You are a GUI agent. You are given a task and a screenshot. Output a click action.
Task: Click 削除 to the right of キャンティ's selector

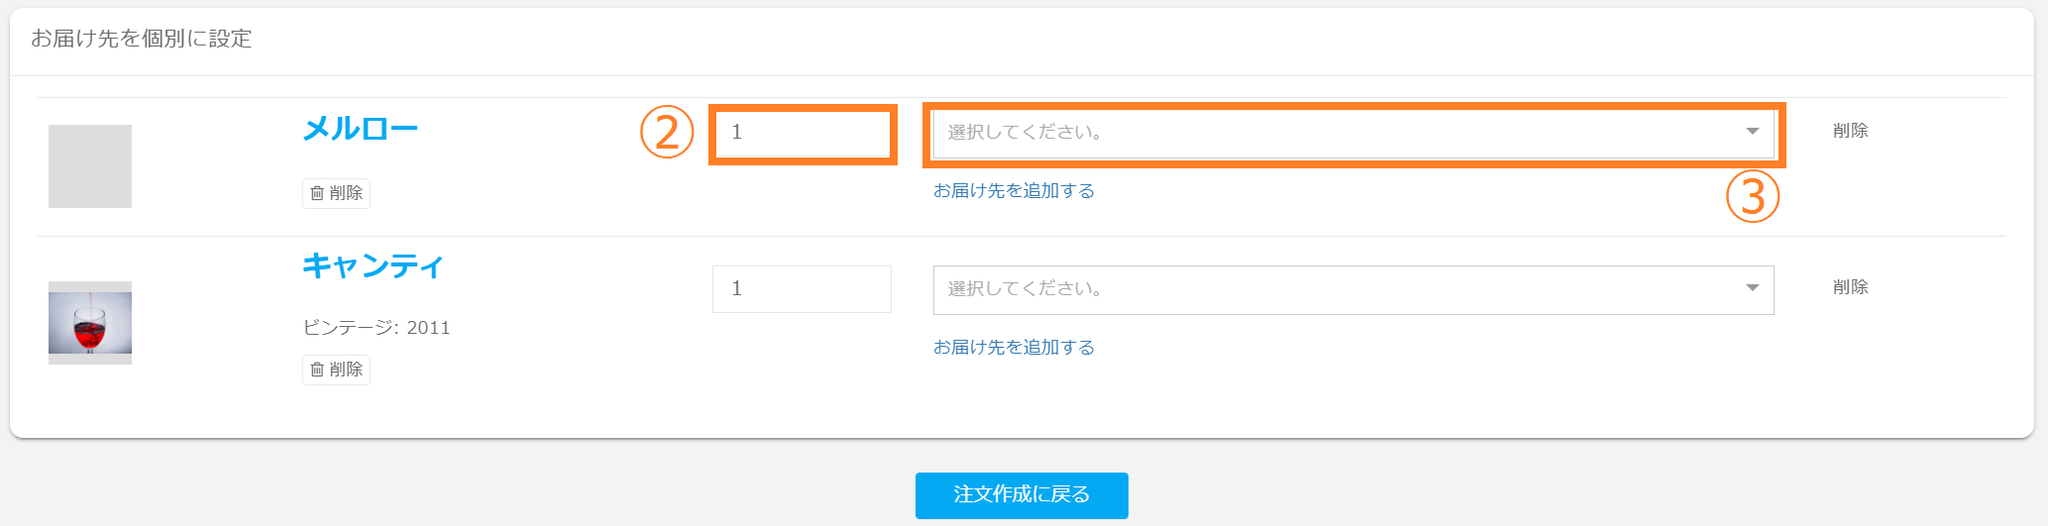tap(1850, 288)
